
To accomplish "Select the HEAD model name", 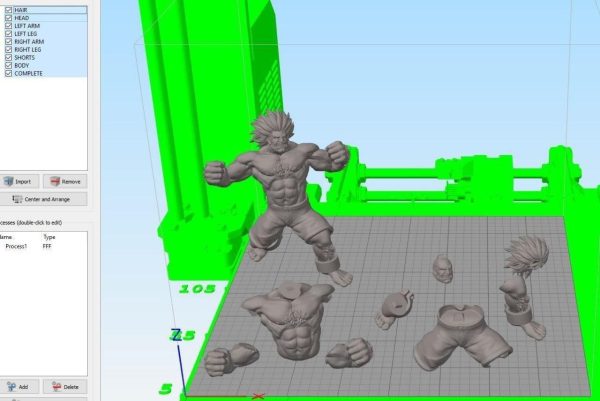I will point(21,18).
